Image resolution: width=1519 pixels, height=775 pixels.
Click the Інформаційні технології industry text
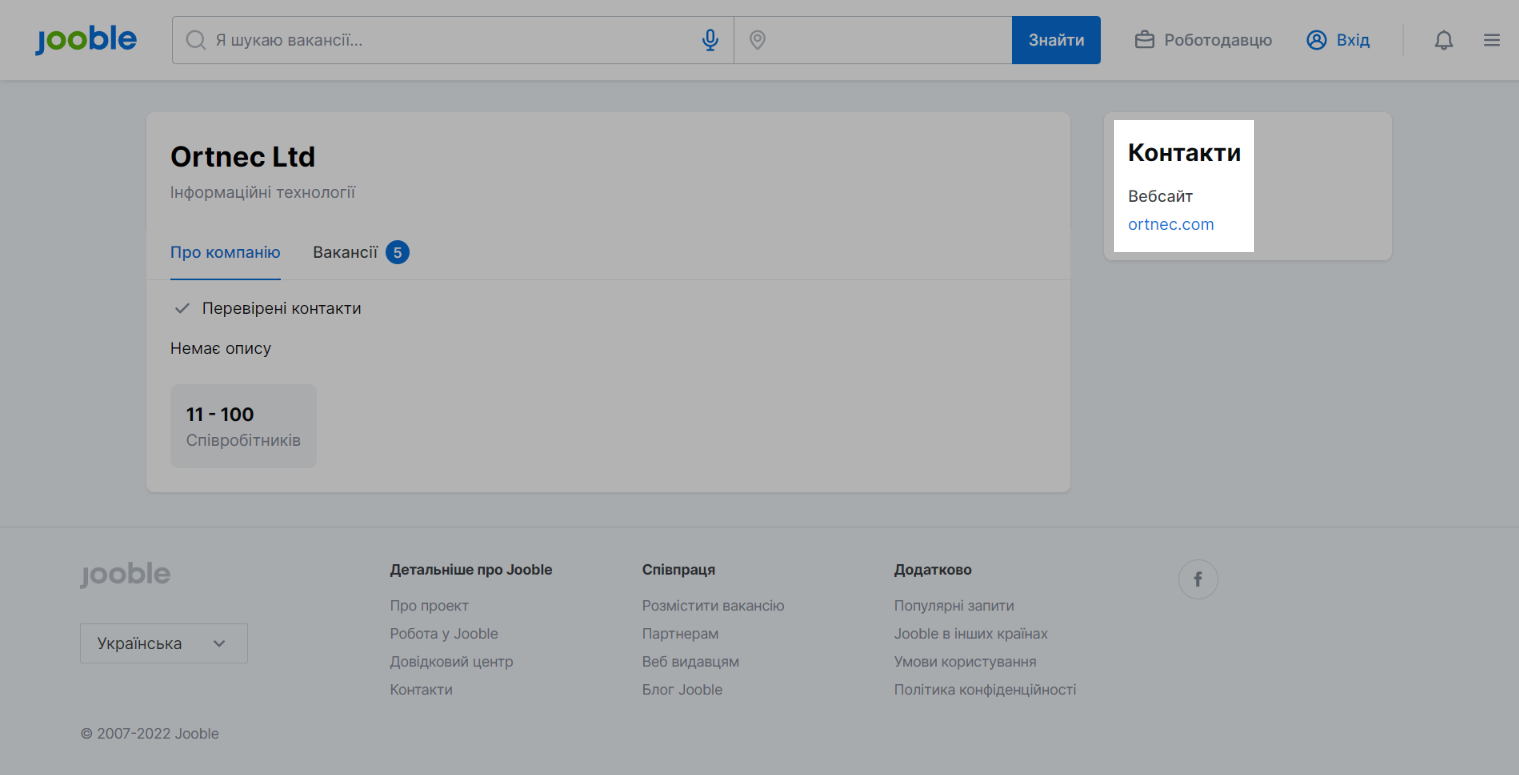[263, 193]
